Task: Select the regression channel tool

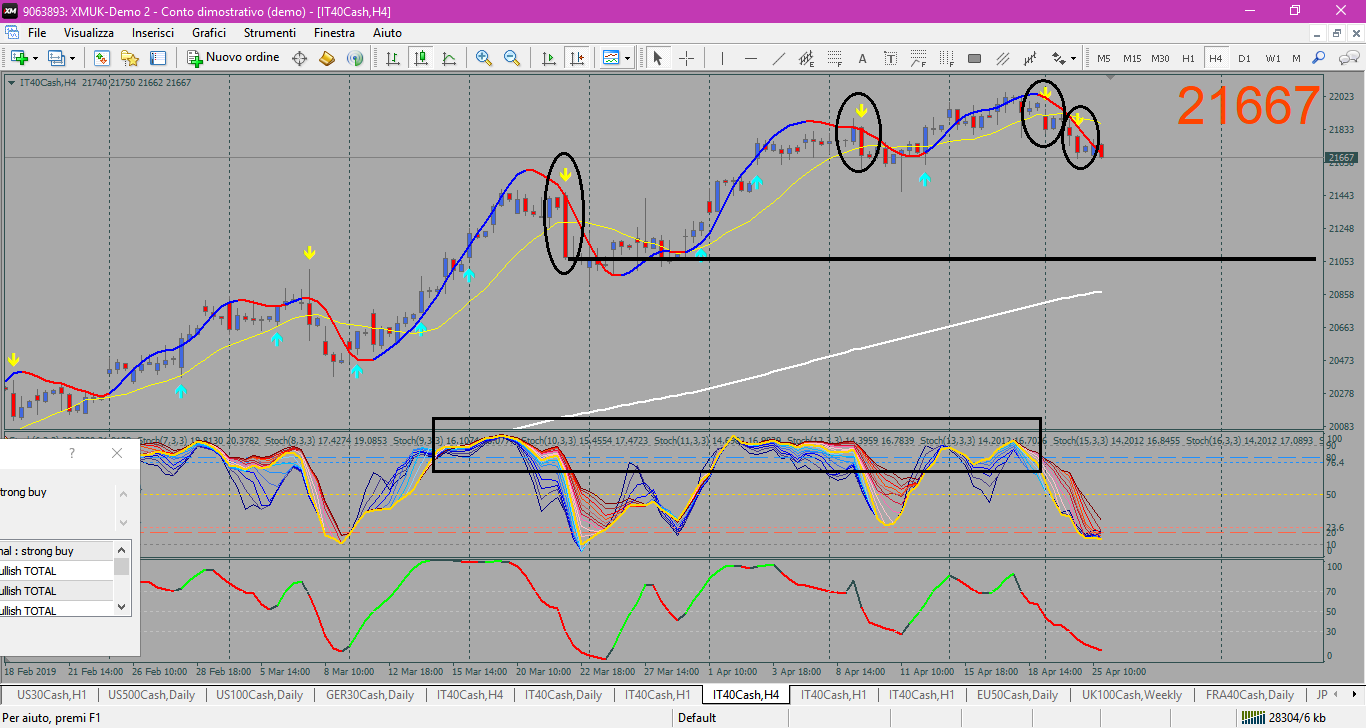Action: 1030,58
